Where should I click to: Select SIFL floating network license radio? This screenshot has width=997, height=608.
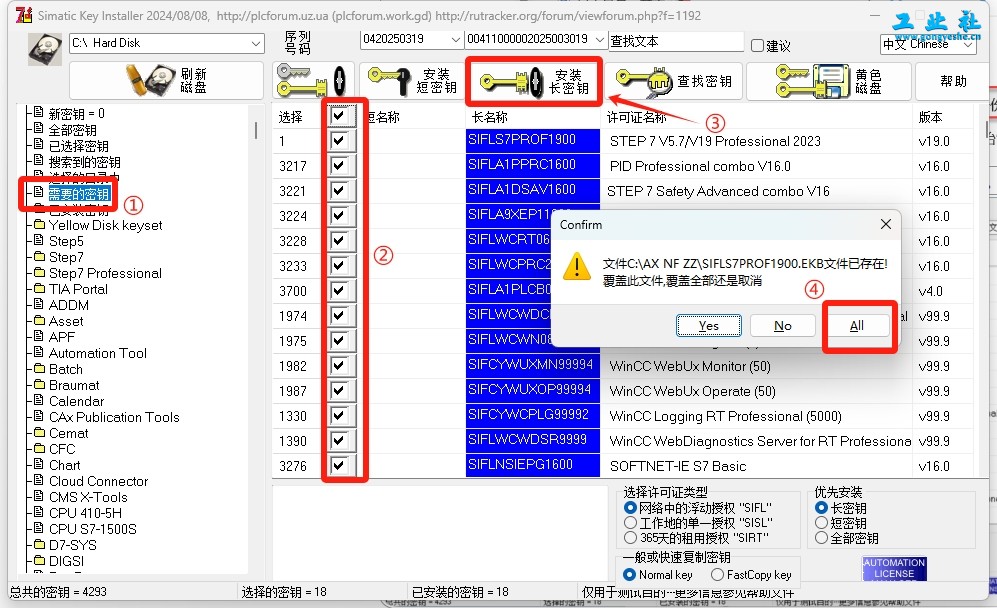click(x=630, y=508)
